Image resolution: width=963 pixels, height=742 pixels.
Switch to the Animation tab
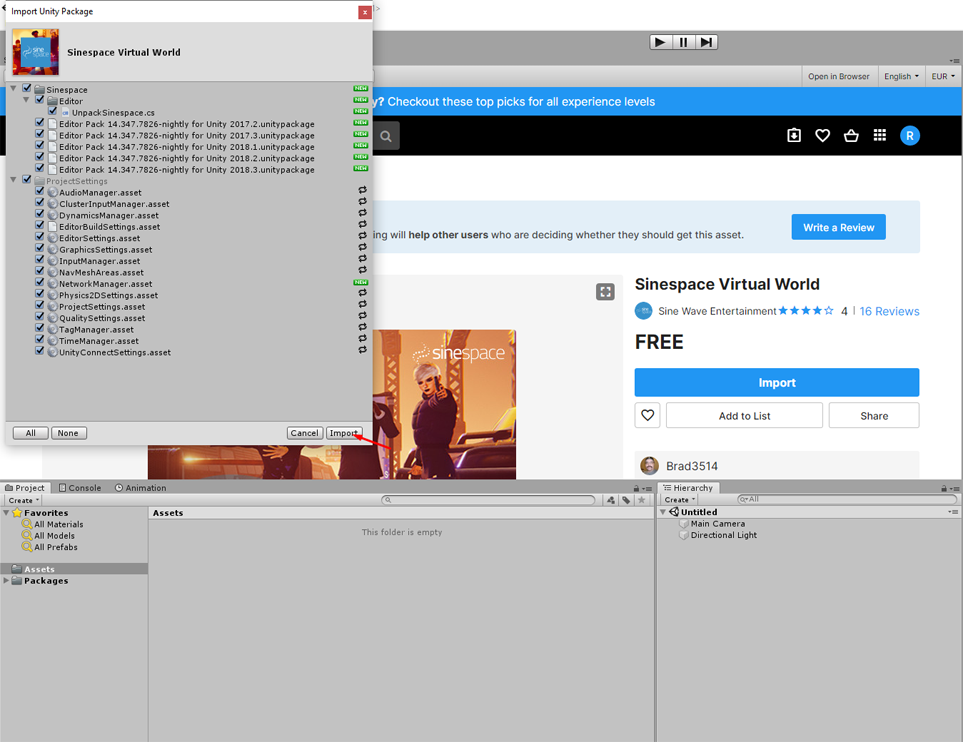pos(141,488)
